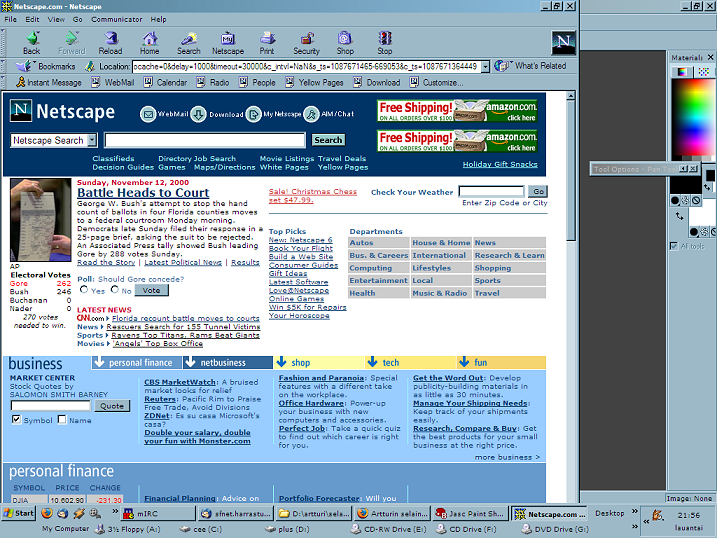Viewport: 717px width, 538px height.
Task: Open the Edit menu
Action: 32,19
